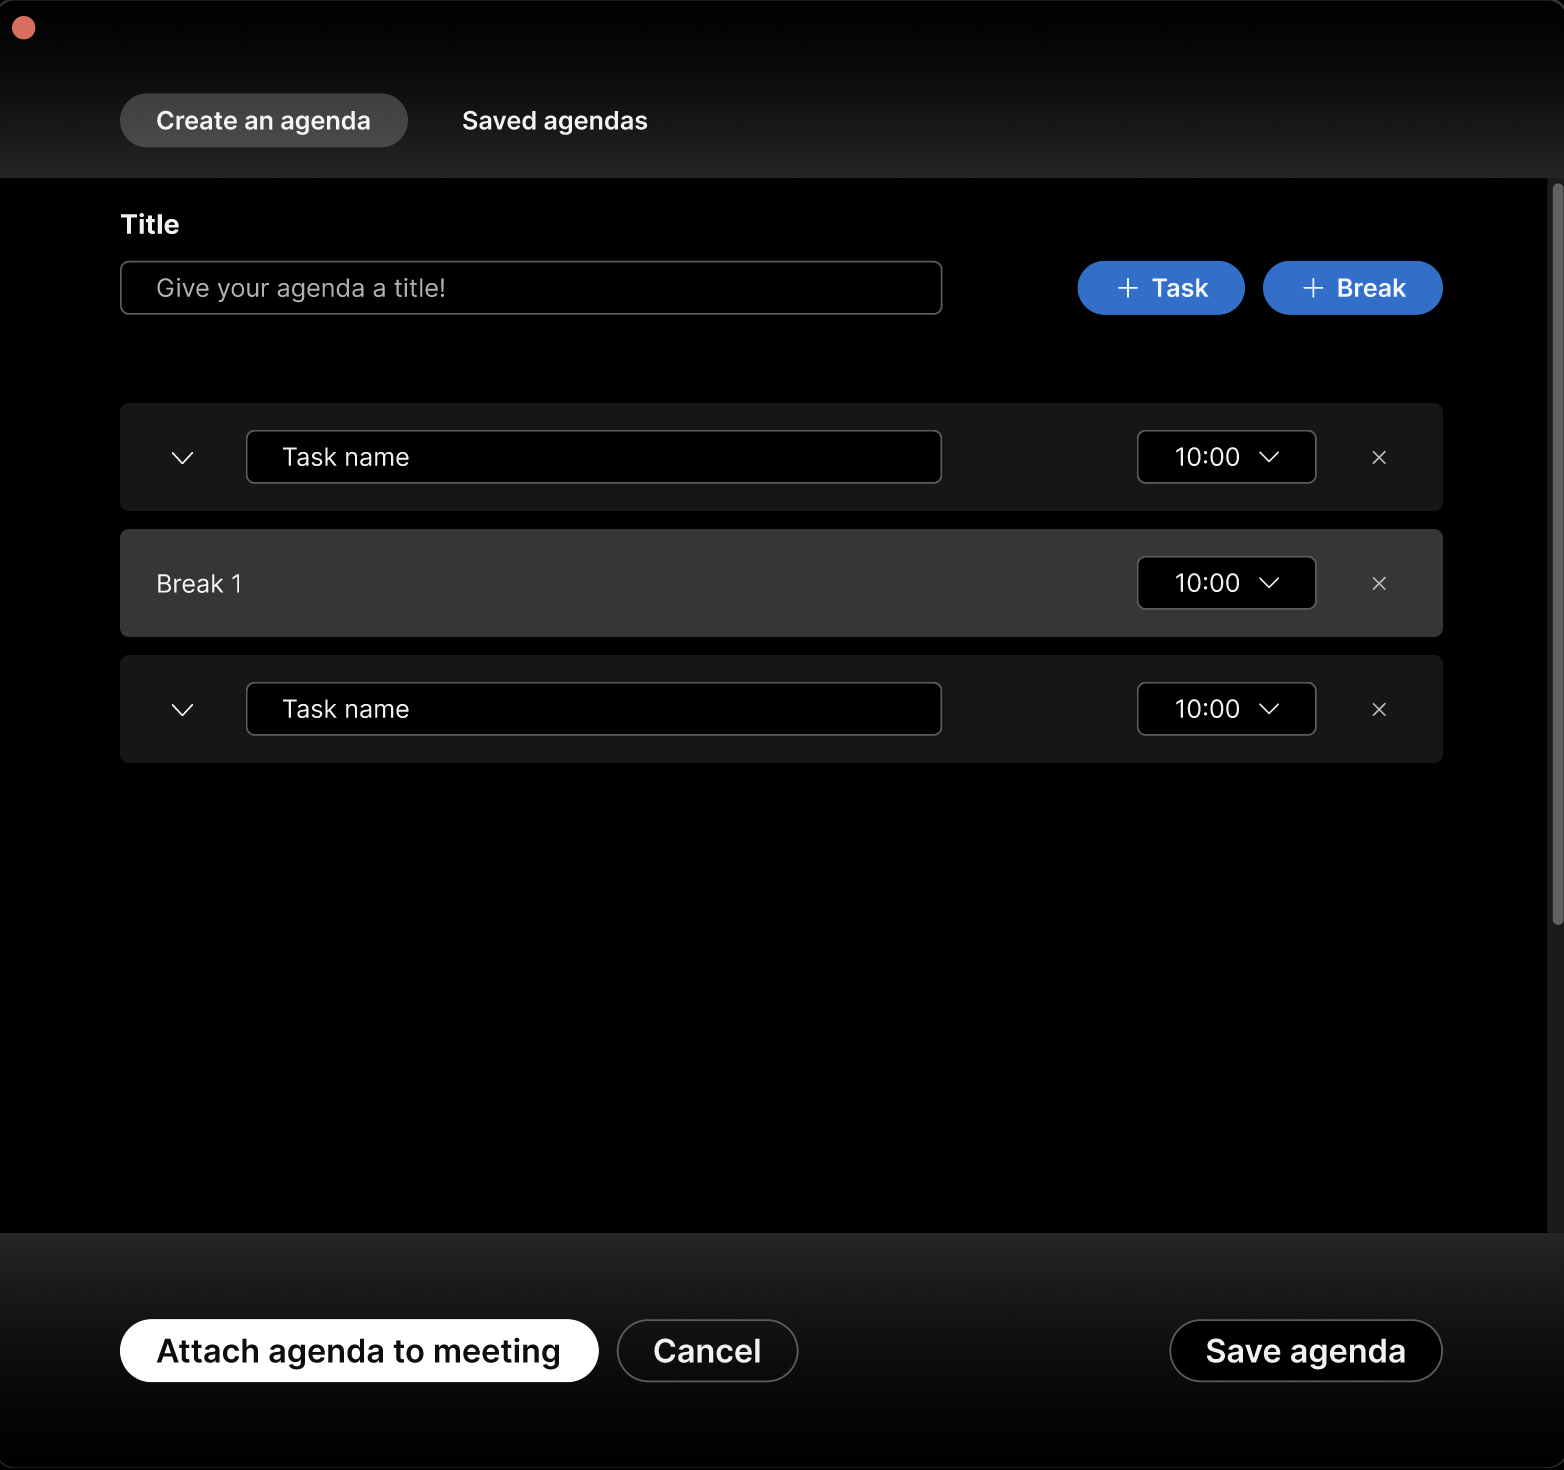This screenshot has height=1470, width=1564.
Task: Switch to the Saved agendas tab
Action: [x=554, y=120]
